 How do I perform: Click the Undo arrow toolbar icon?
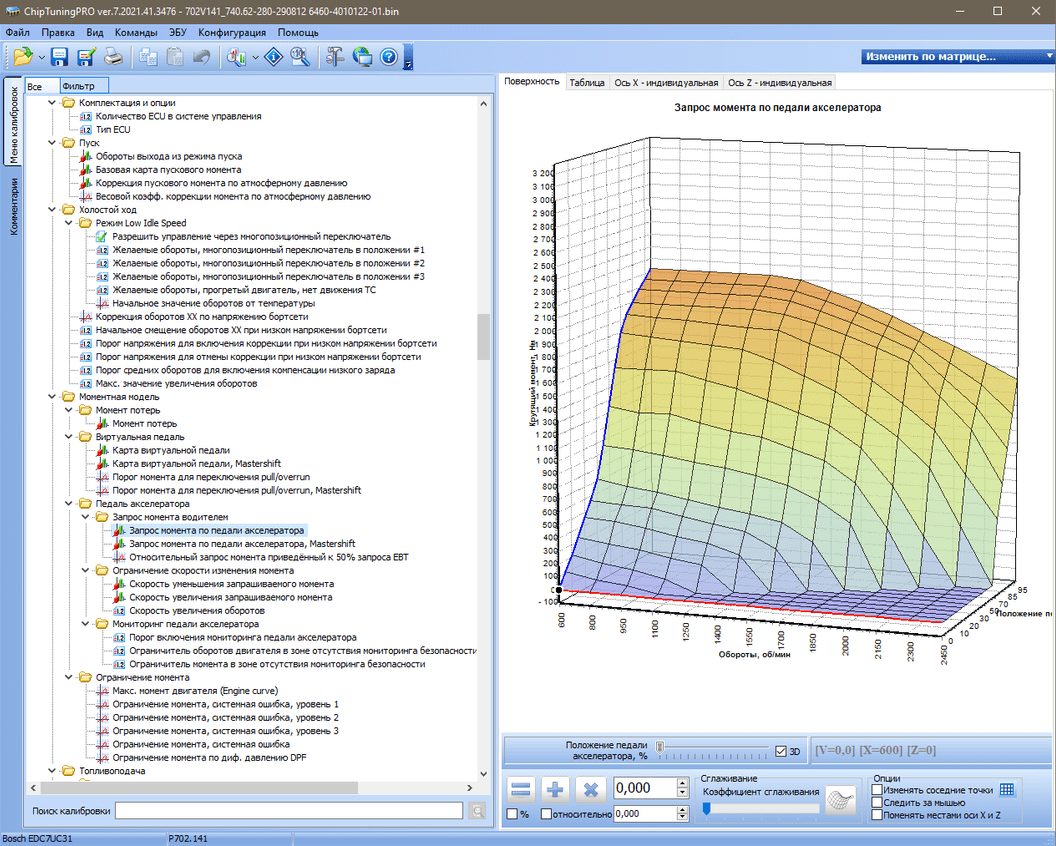pyautogui.click(x=201, y=57)
